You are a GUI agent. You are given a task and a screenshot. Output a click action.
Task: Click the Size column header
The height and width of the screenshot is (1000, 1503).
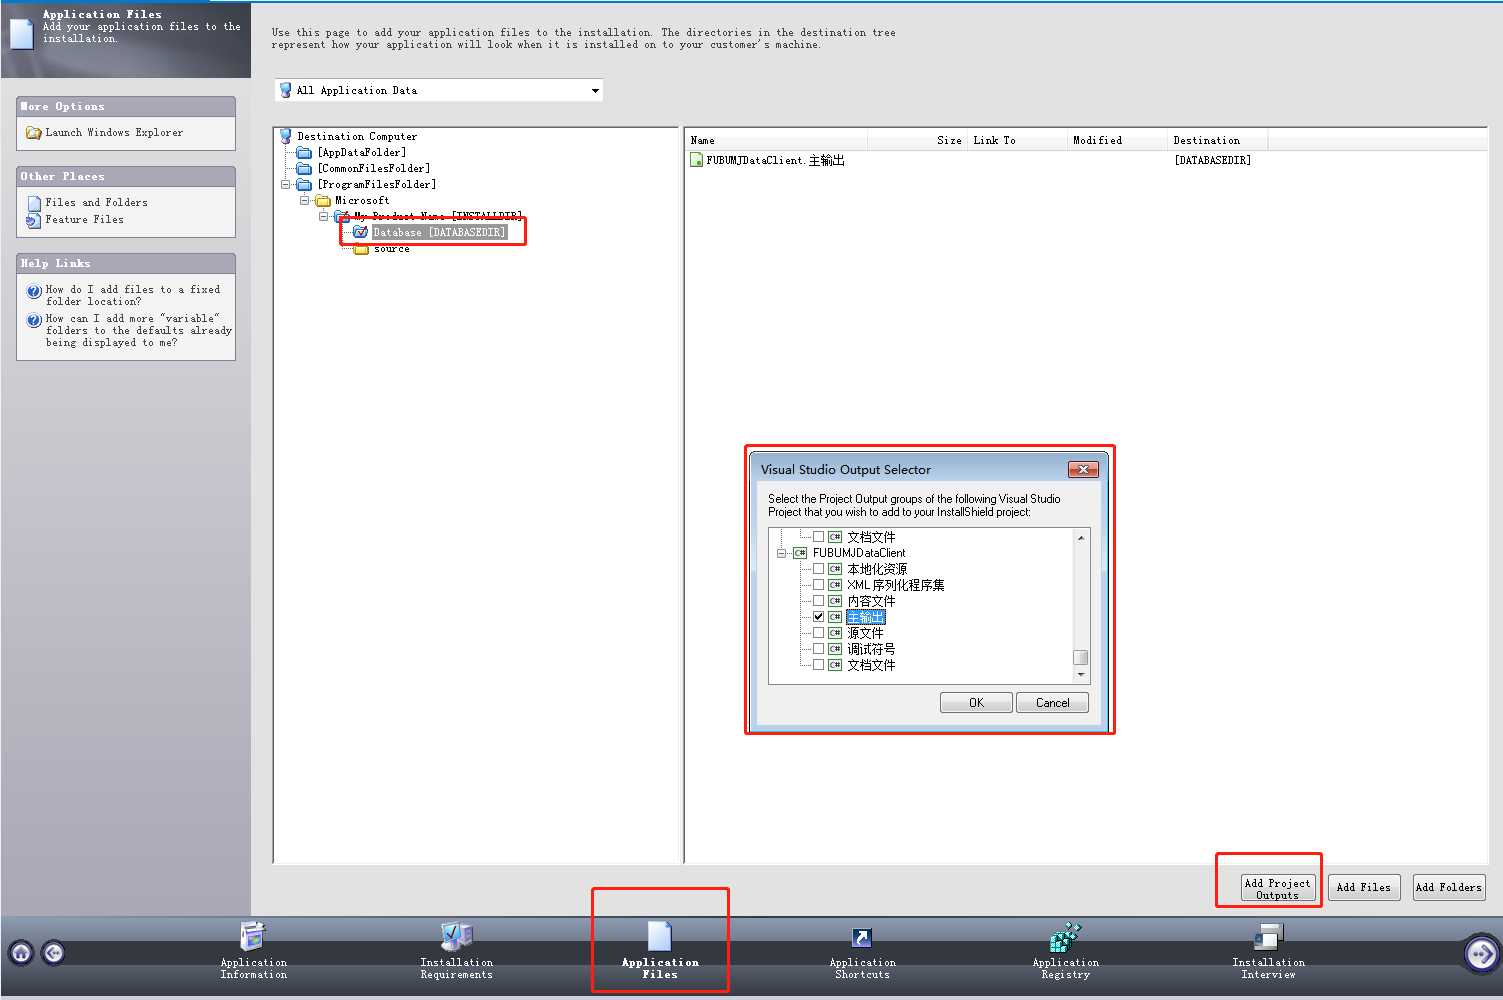(917, 140)
